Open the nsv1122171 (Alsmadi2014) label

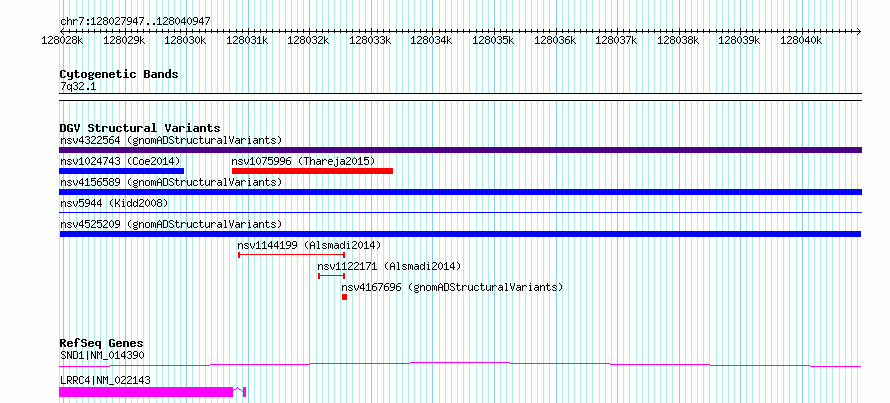point(389,266)
